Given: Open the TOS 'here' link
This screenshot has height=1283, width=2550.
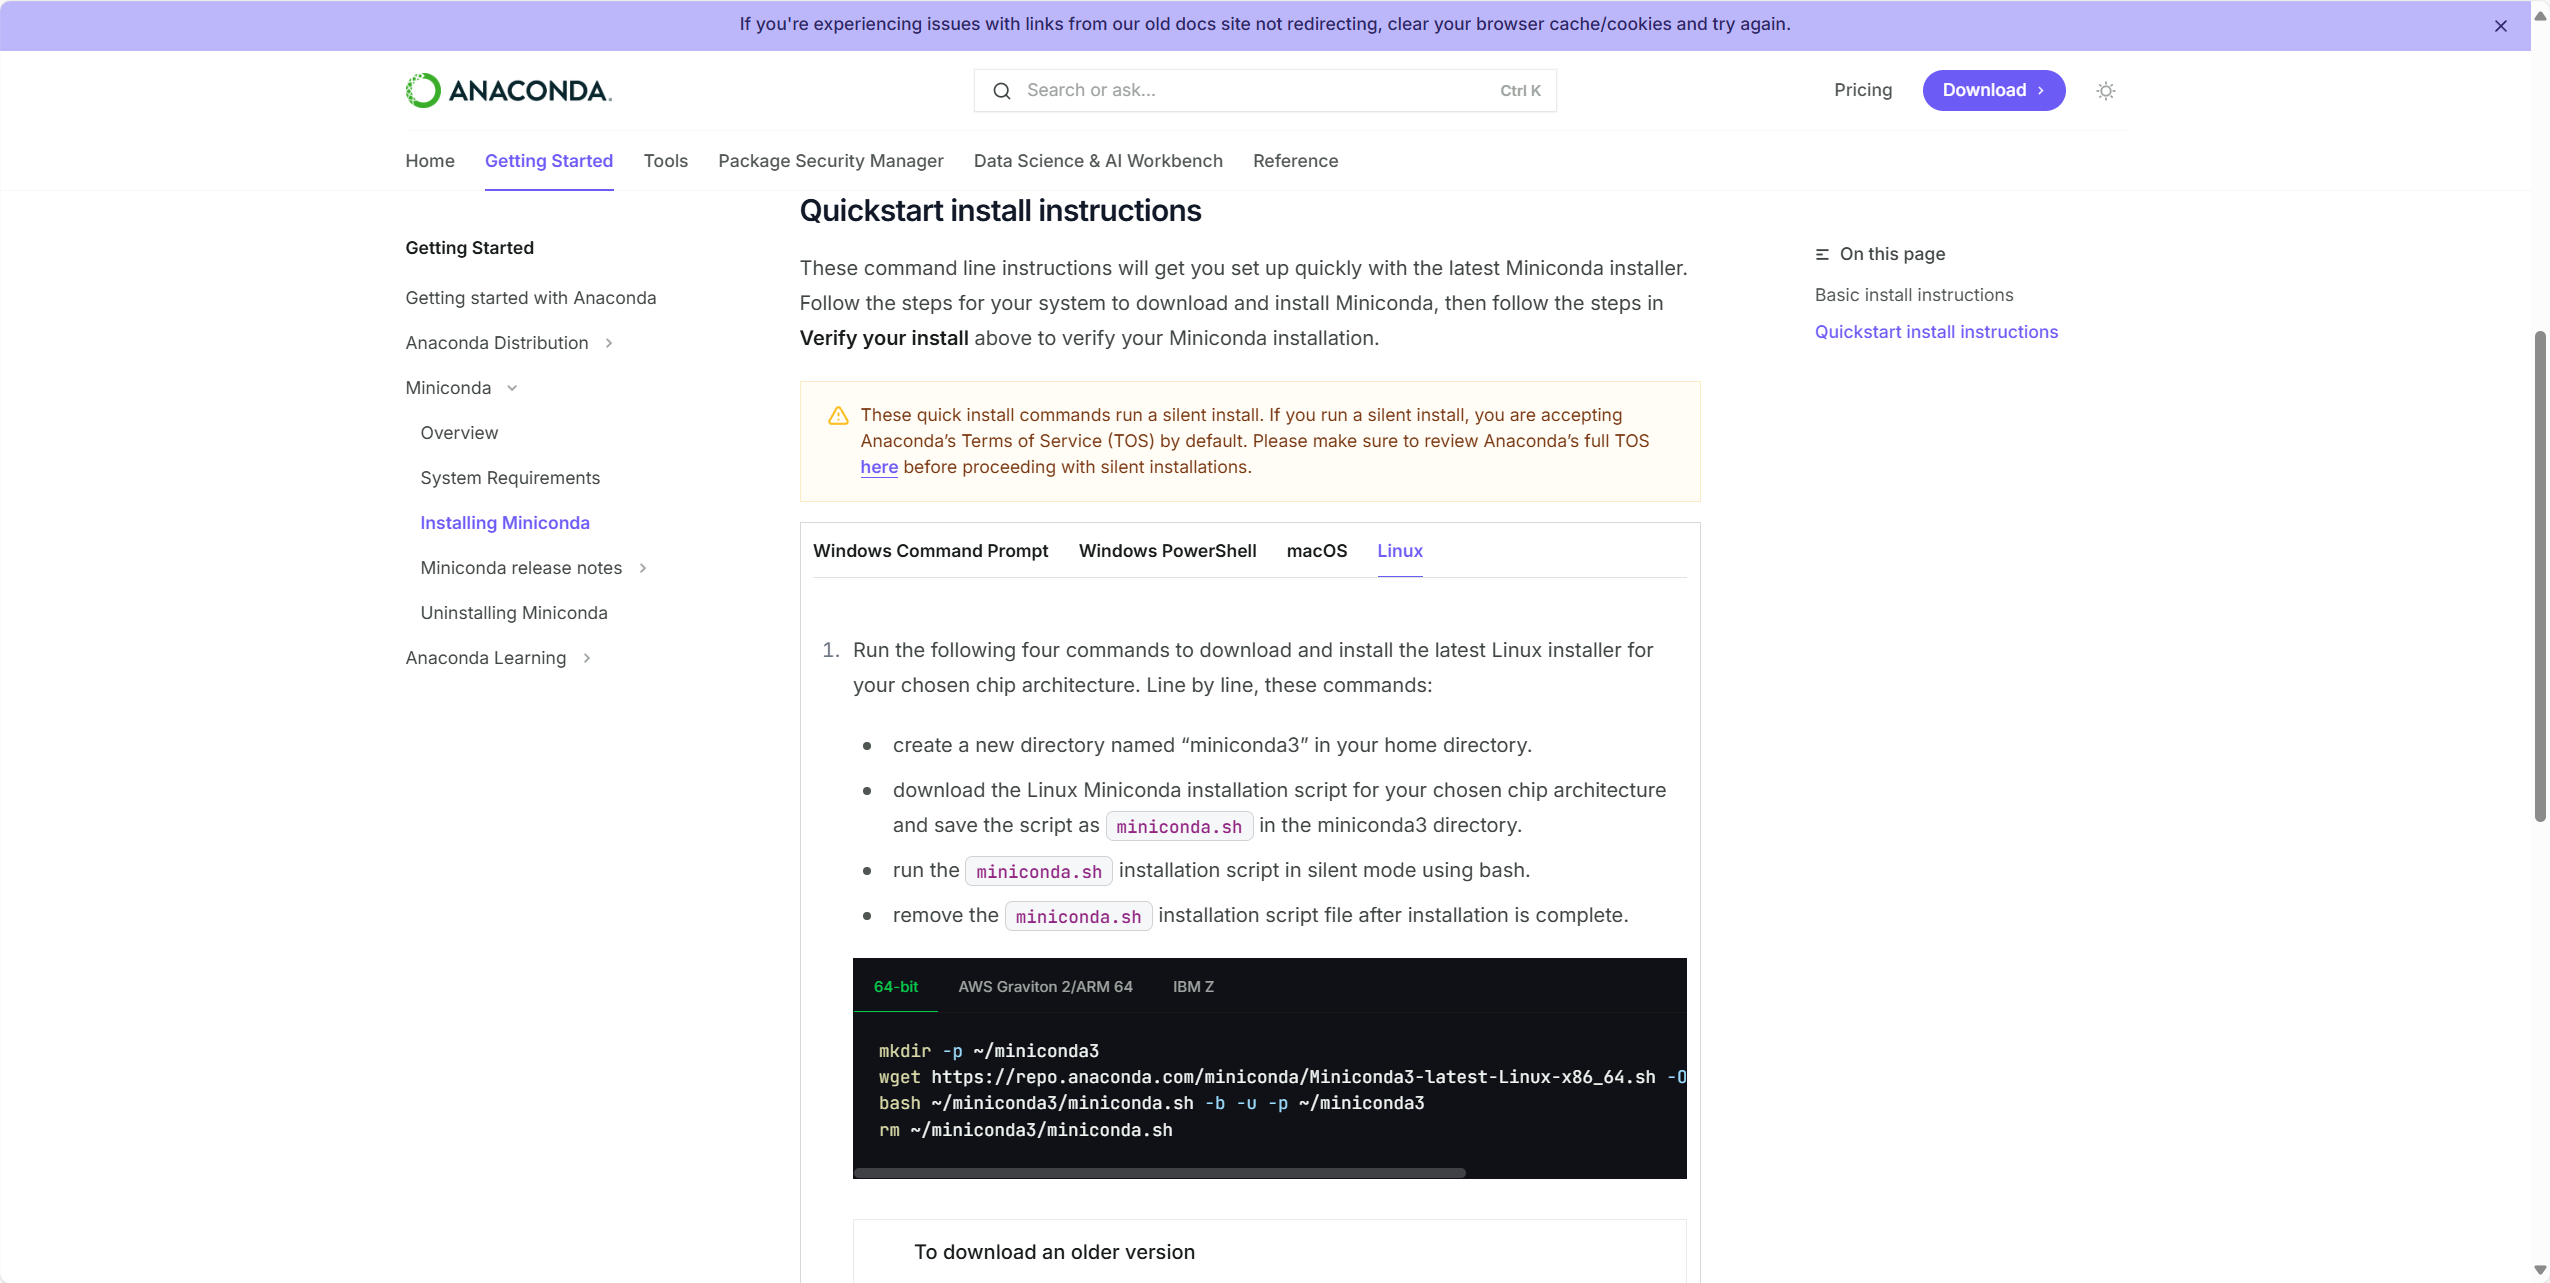Looking at the screenshot, I should coord(878,467).
